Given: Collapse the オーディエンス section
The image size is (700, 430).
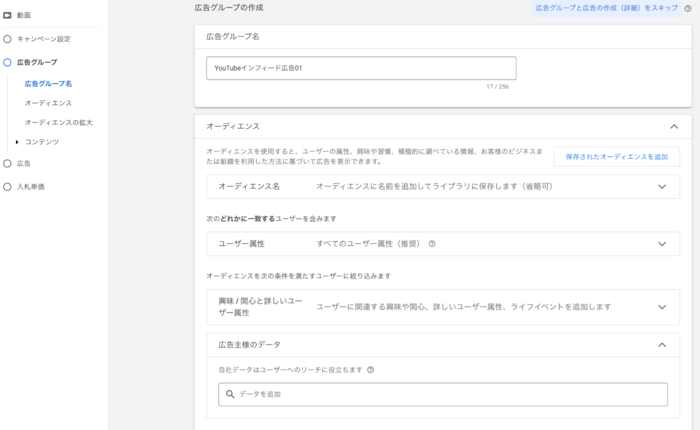Looking at the screenshot, I should [673, 127].
